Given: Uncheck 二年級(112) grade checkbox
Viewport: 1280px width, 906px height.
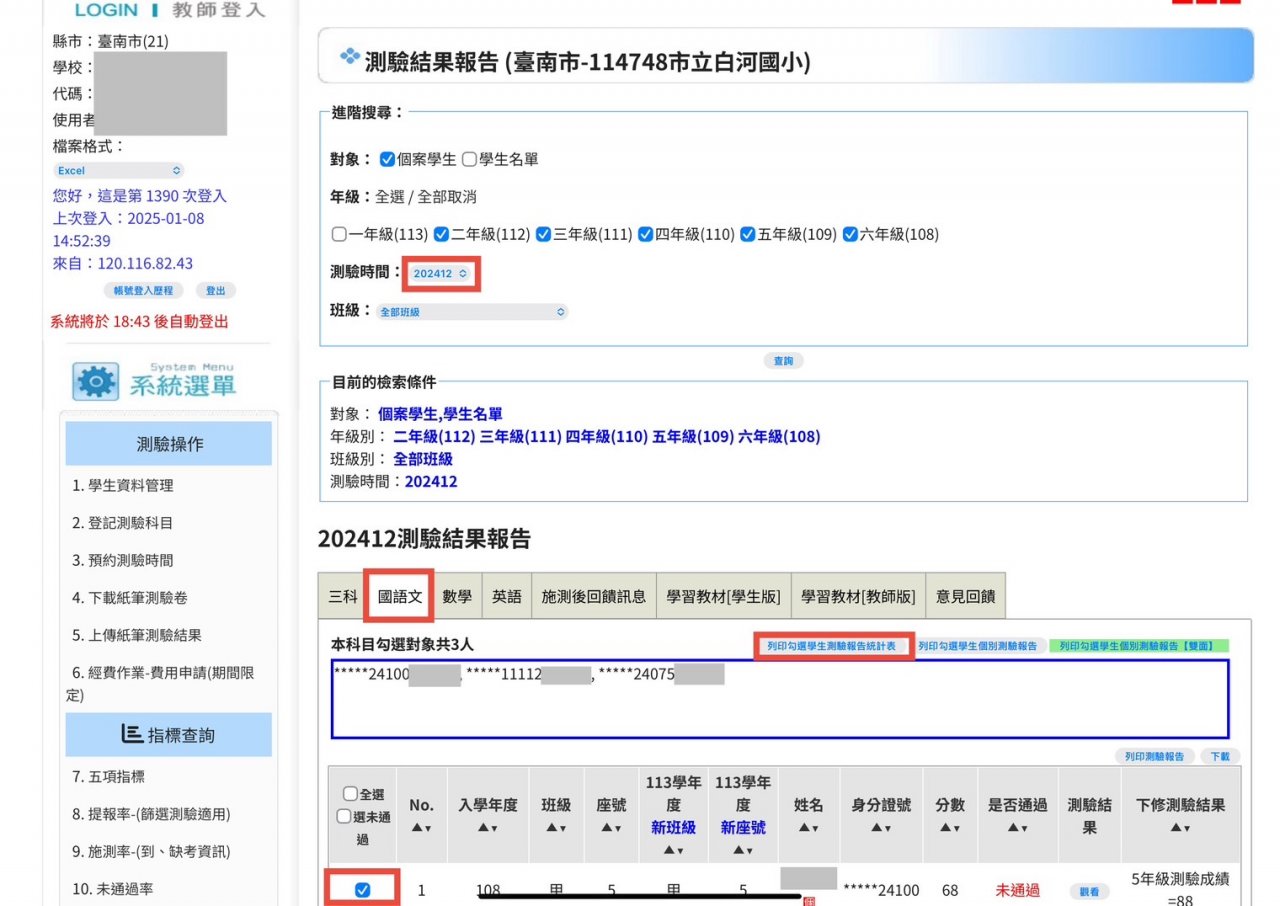Looking at the screenshot, I should (442, 234).
